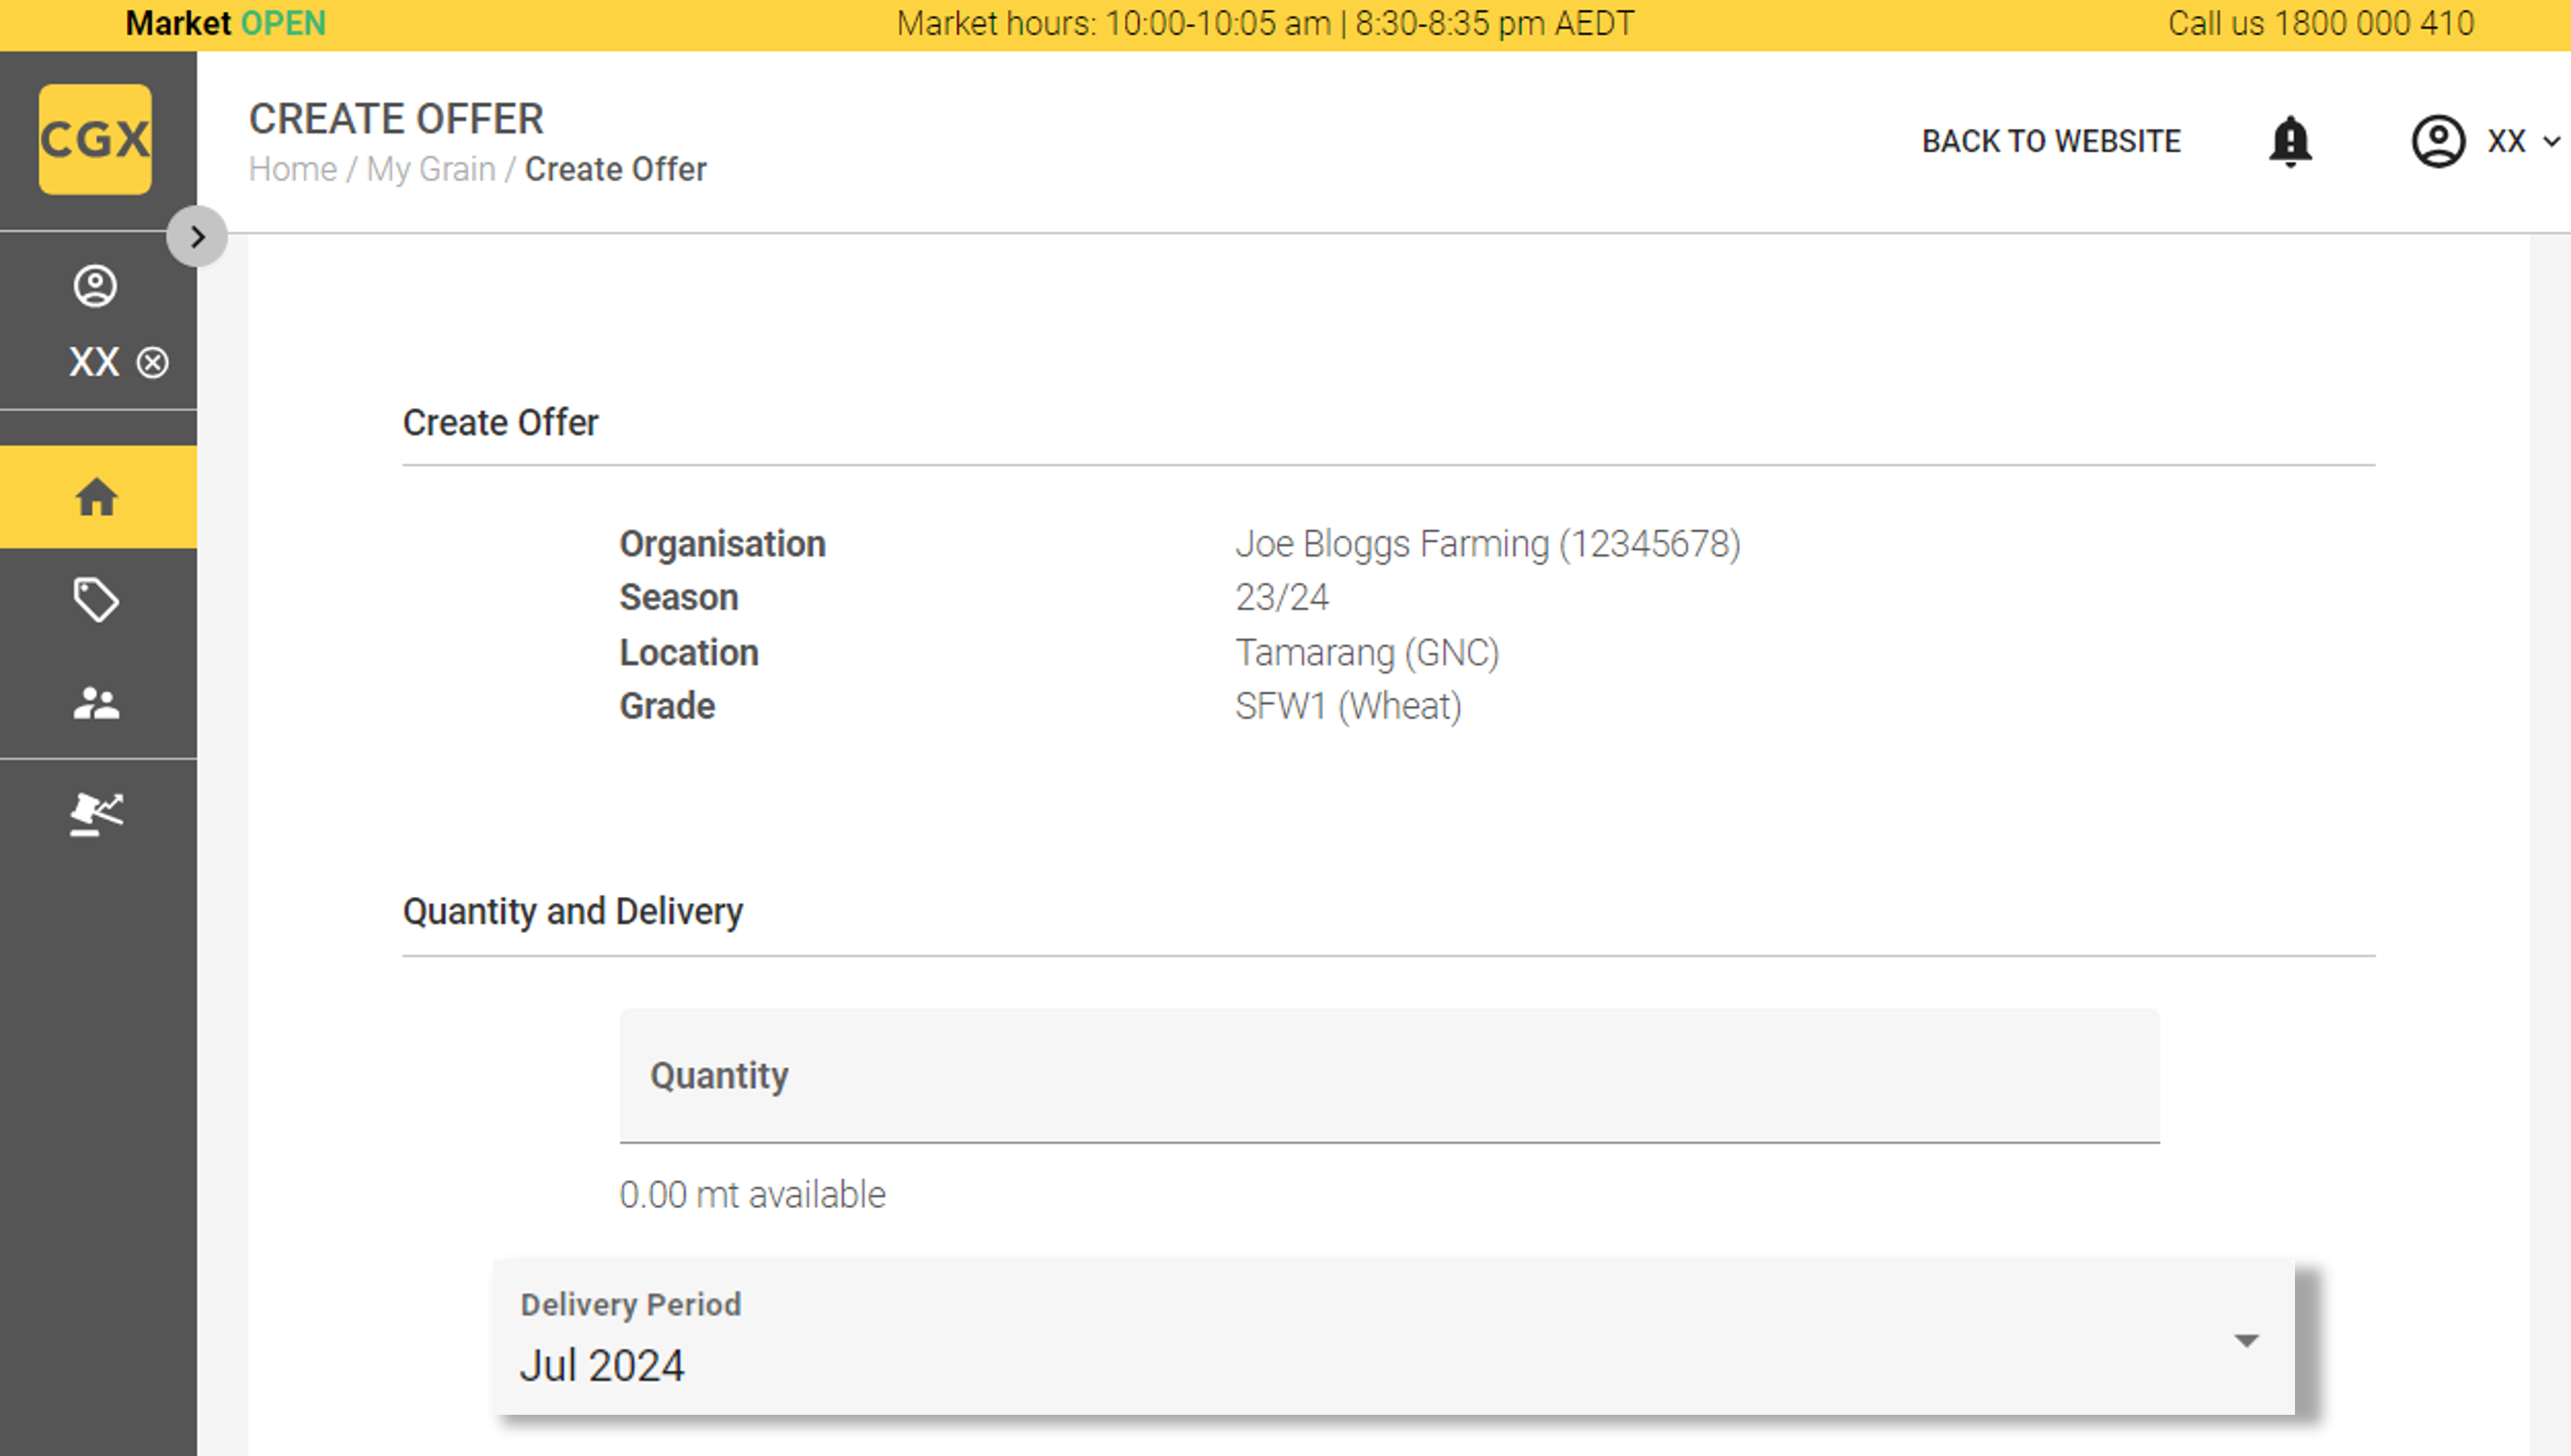Expand the sidebar with the chevron arrow

click(x=197, y=237)
